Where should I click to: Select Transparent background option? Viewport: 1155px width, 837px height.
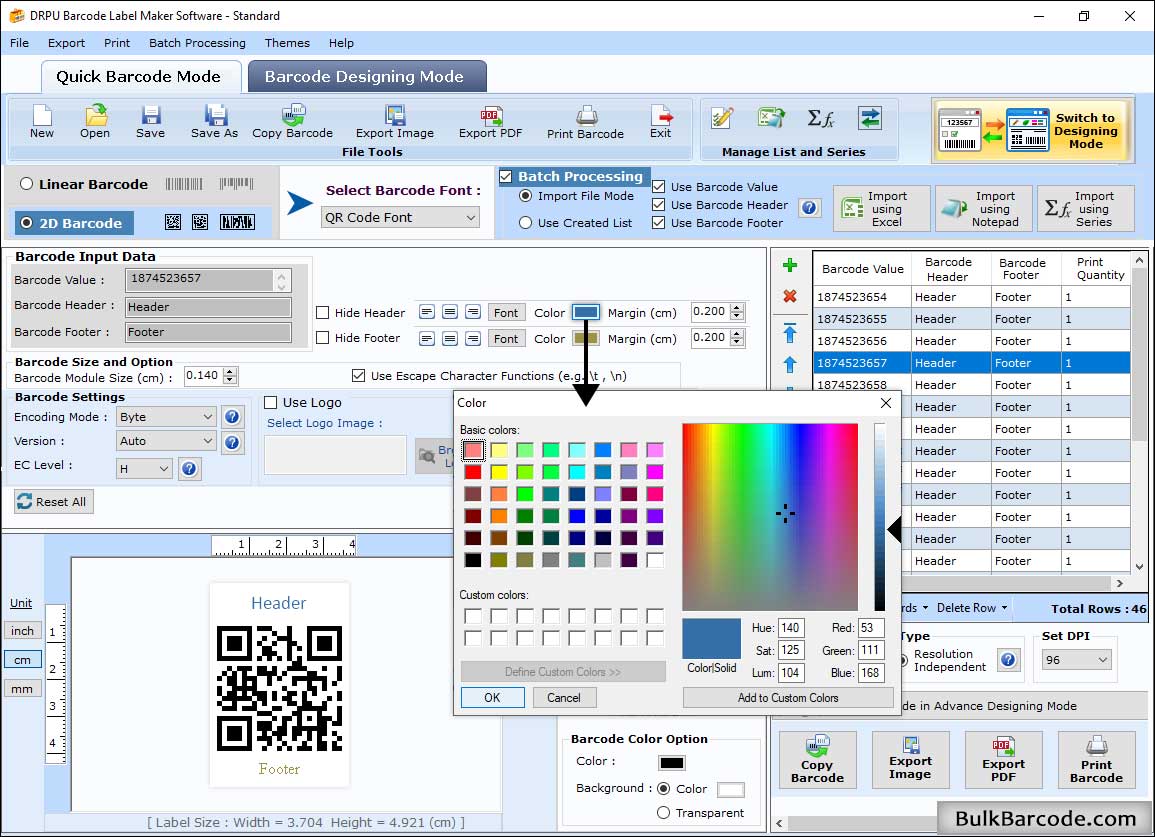(663, 813)
